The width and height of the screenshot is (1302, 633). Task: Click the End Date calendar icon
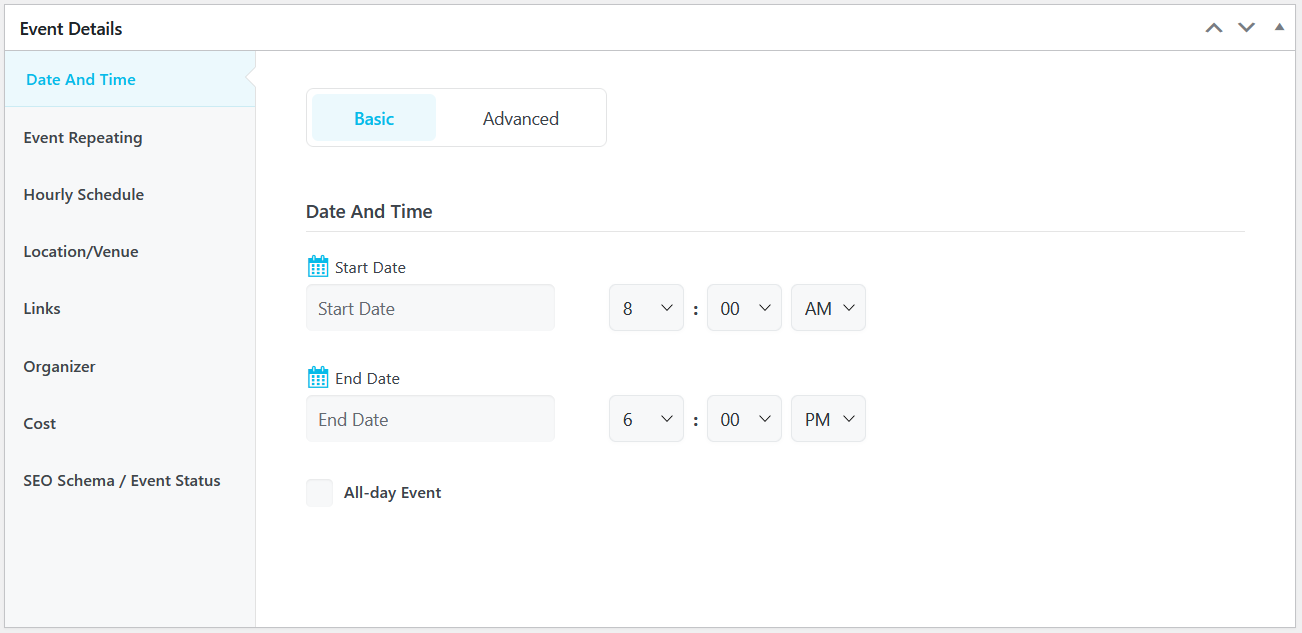pyautogui.click(x=318, y=378)
